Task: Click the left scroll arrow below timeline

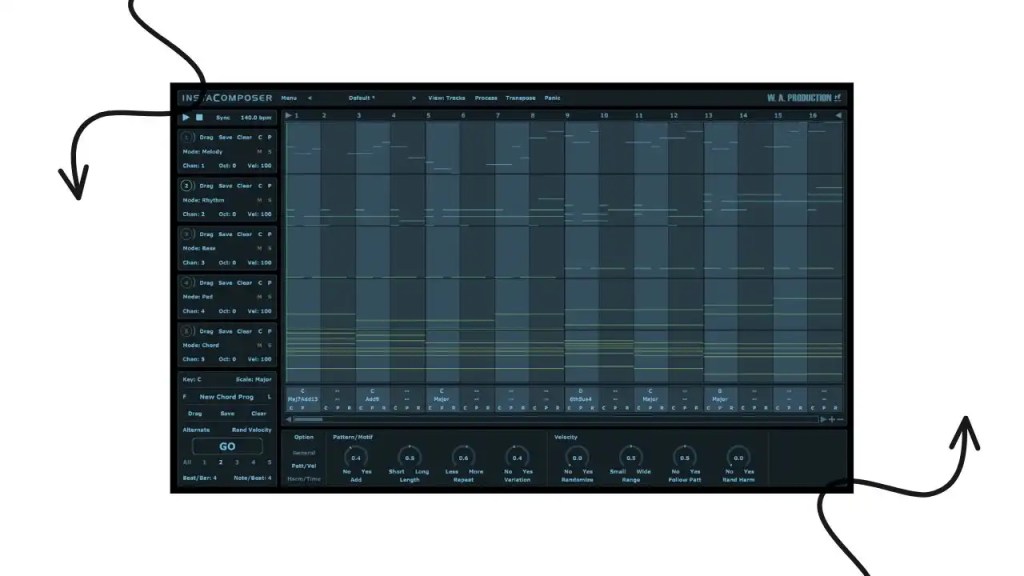Action: pos(289,419)
